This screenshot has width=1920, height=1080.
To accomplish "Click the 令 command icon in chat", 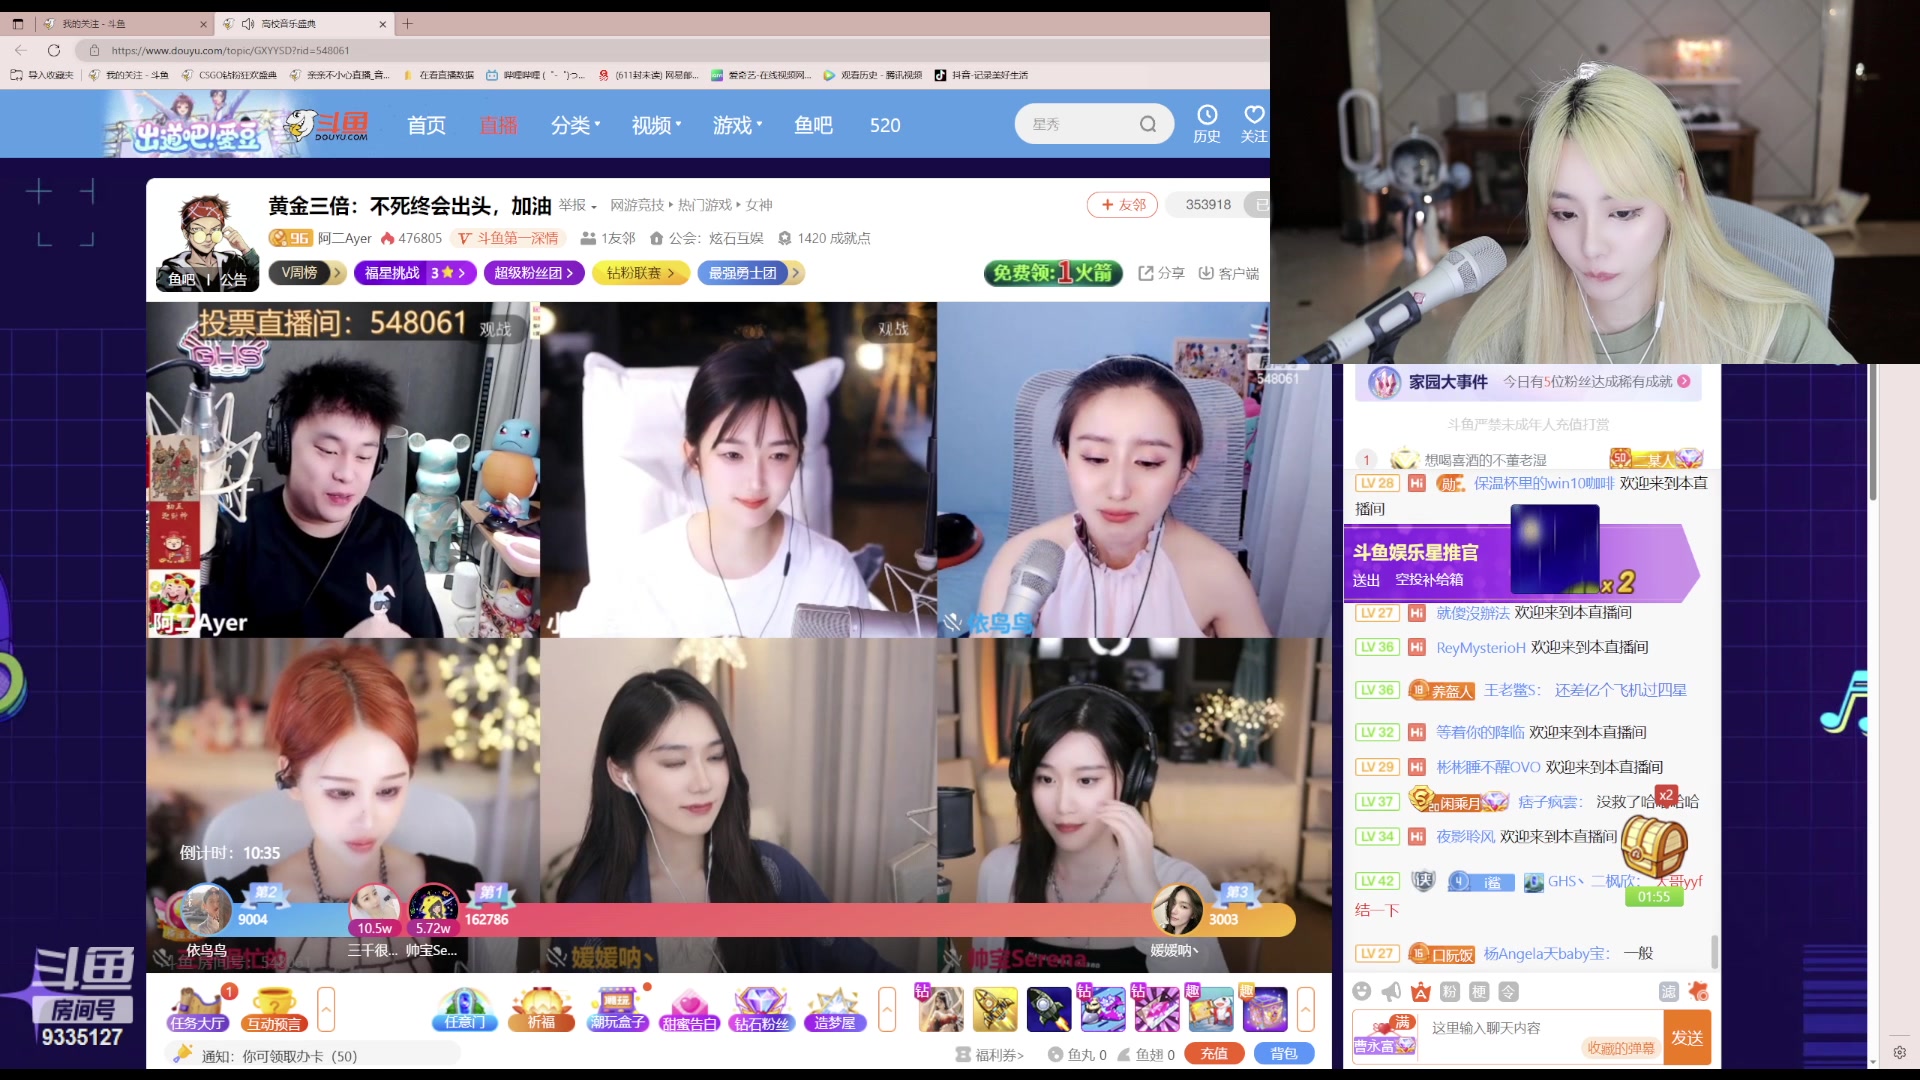I will [1509, 991].
